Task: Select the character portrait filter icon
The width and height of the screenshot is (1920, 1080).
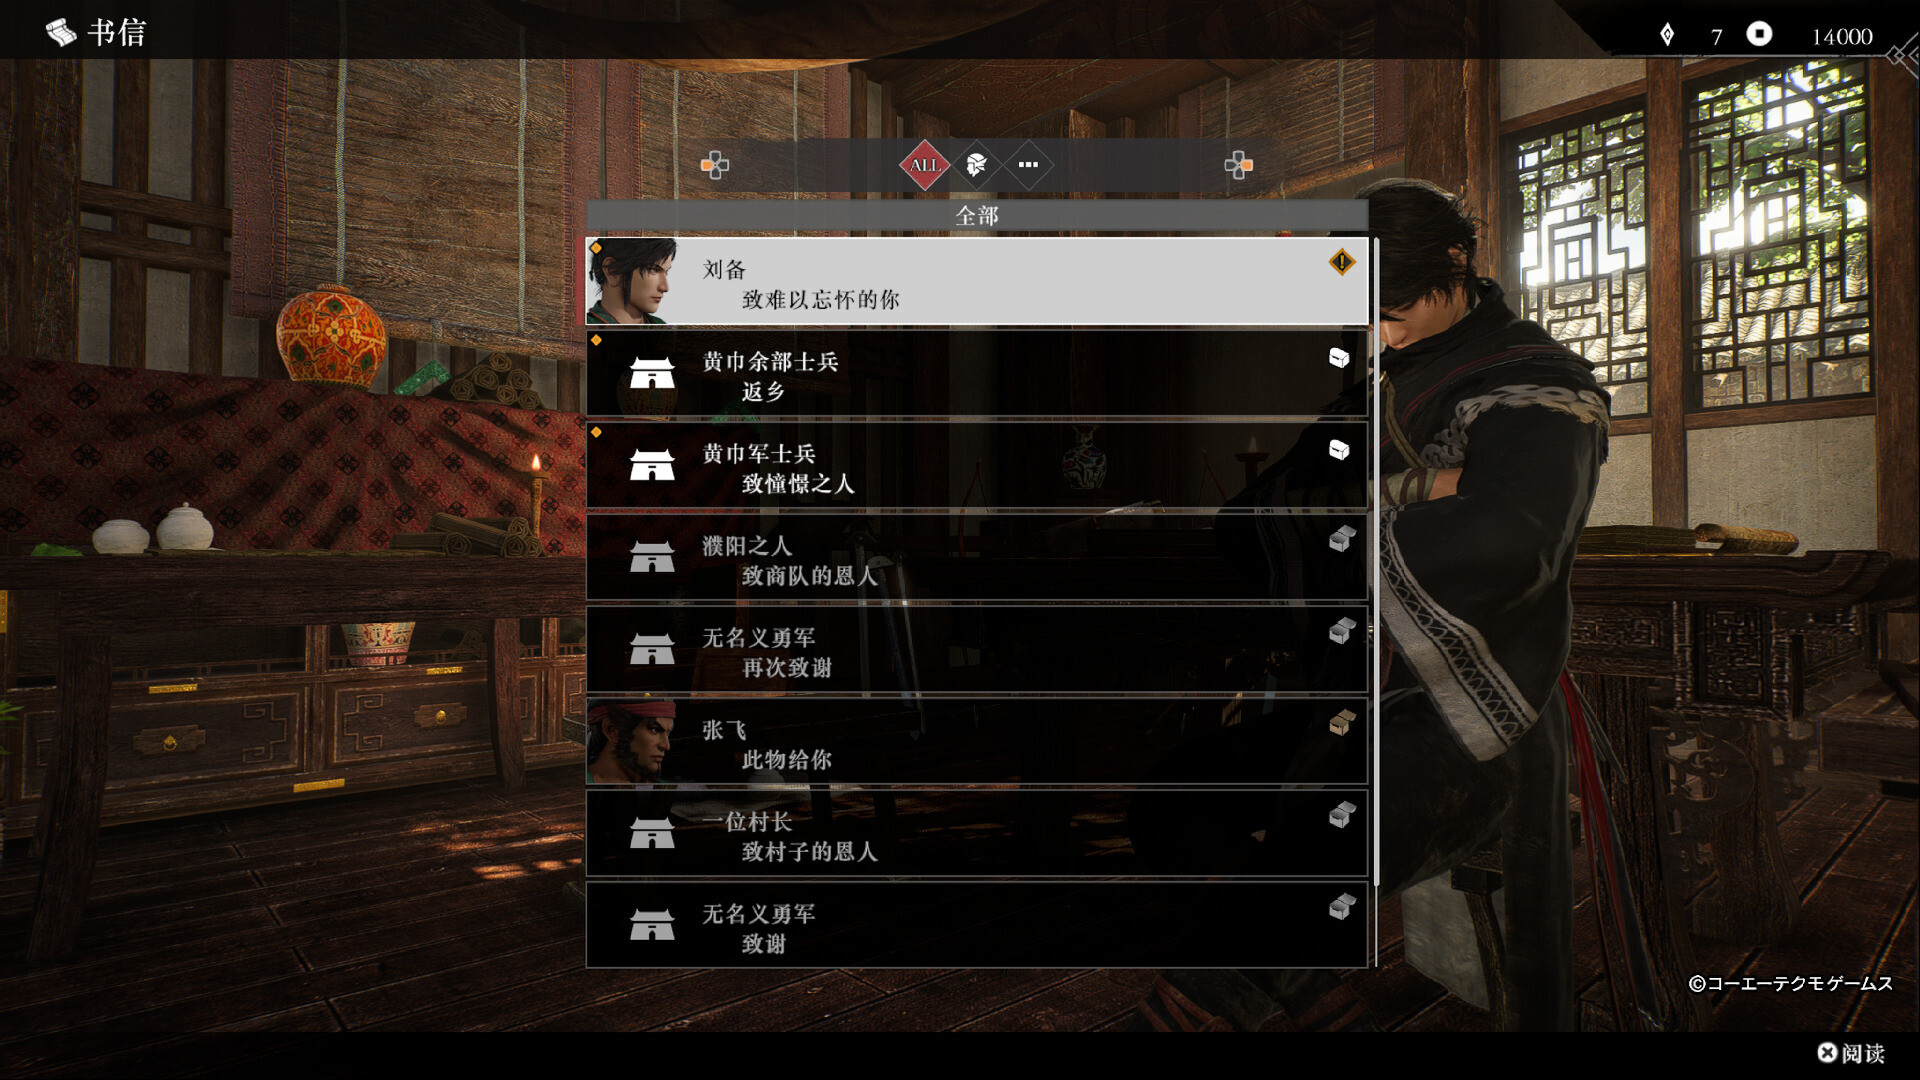Action: [x=977, y=165]
